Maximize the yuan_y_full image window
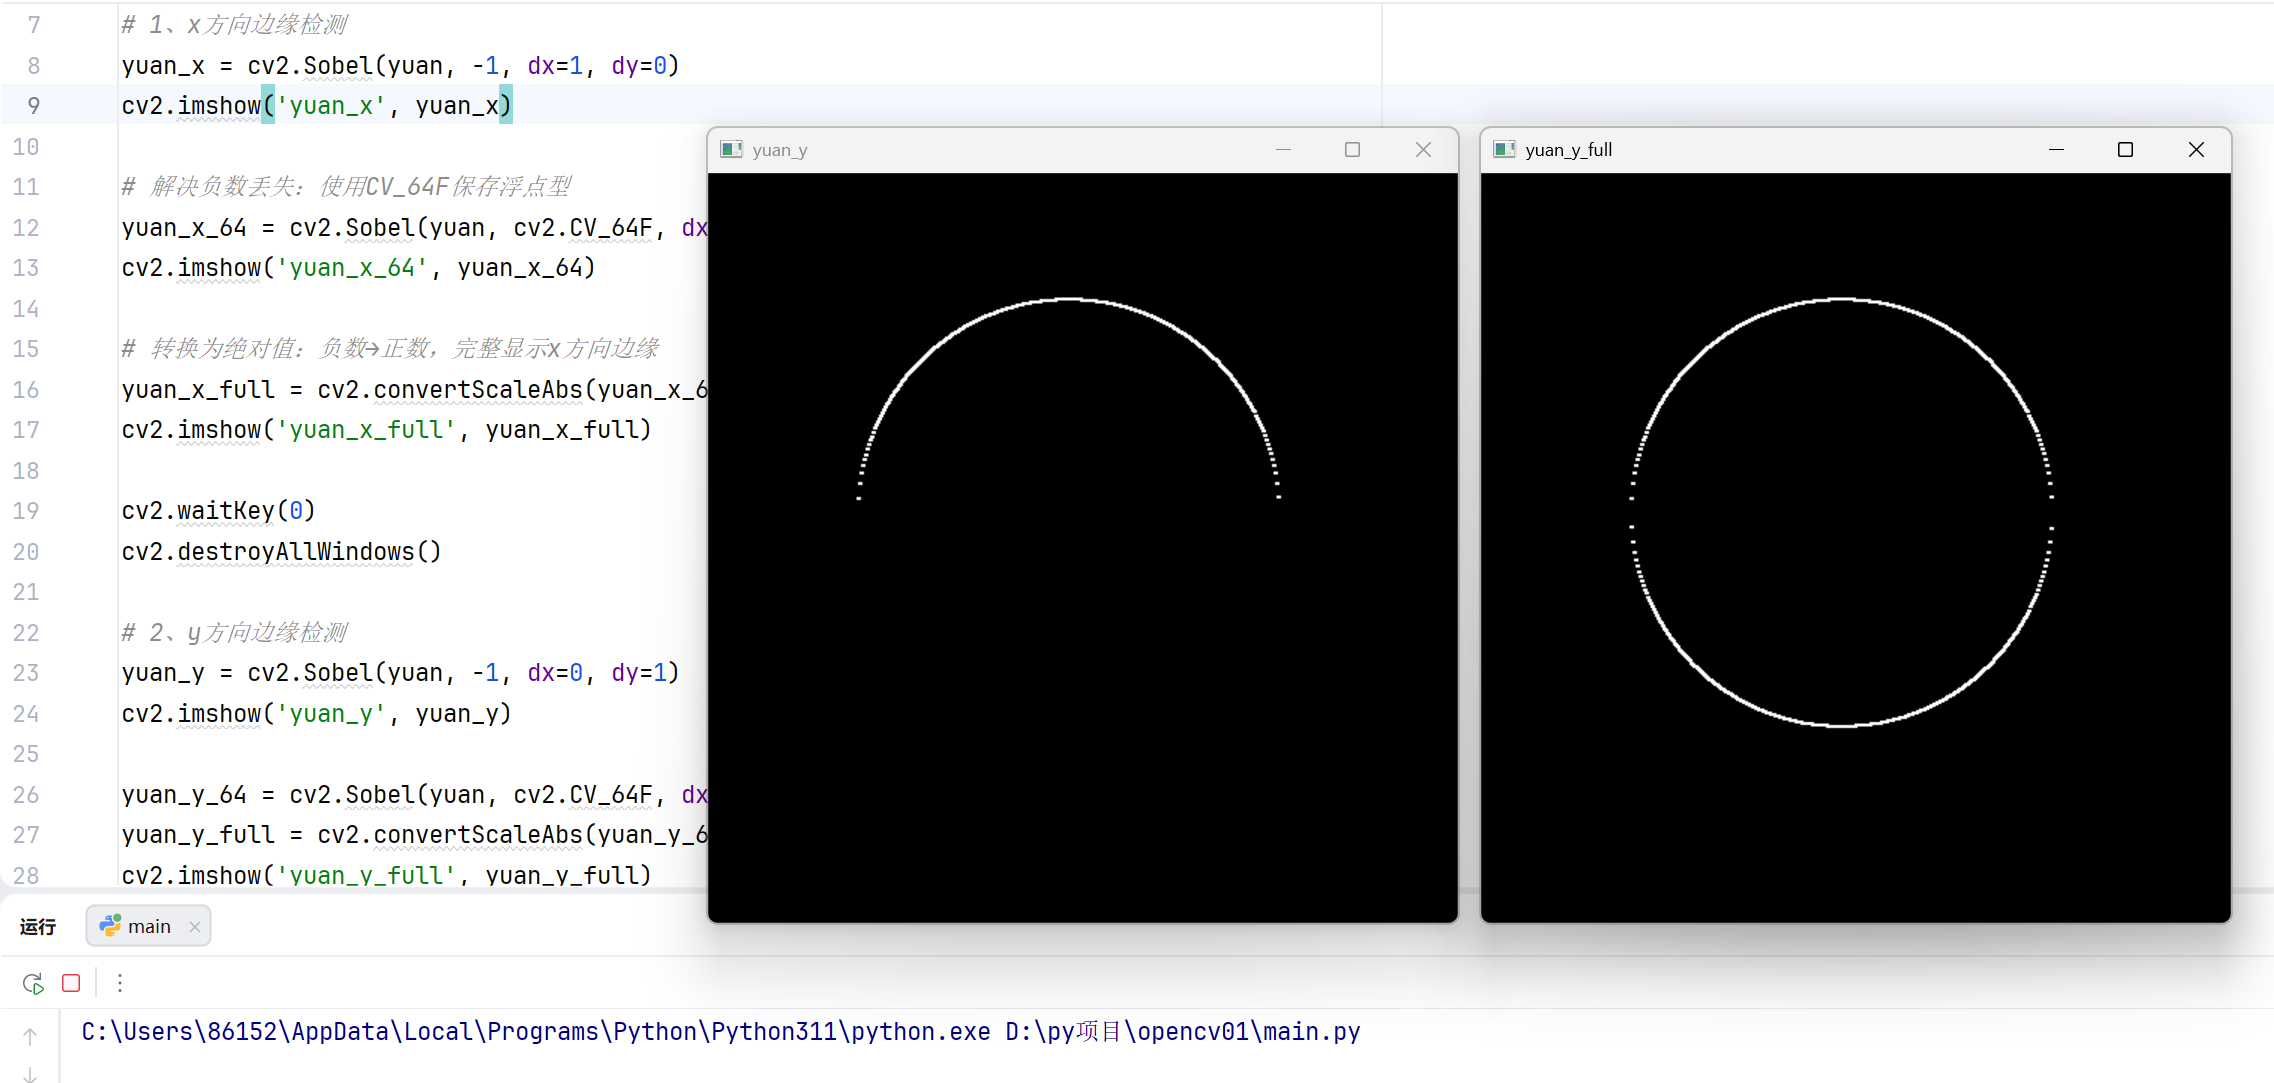Image resolution: width=2274 pixels, height=1083 pixels. (x=2125, y=150)
